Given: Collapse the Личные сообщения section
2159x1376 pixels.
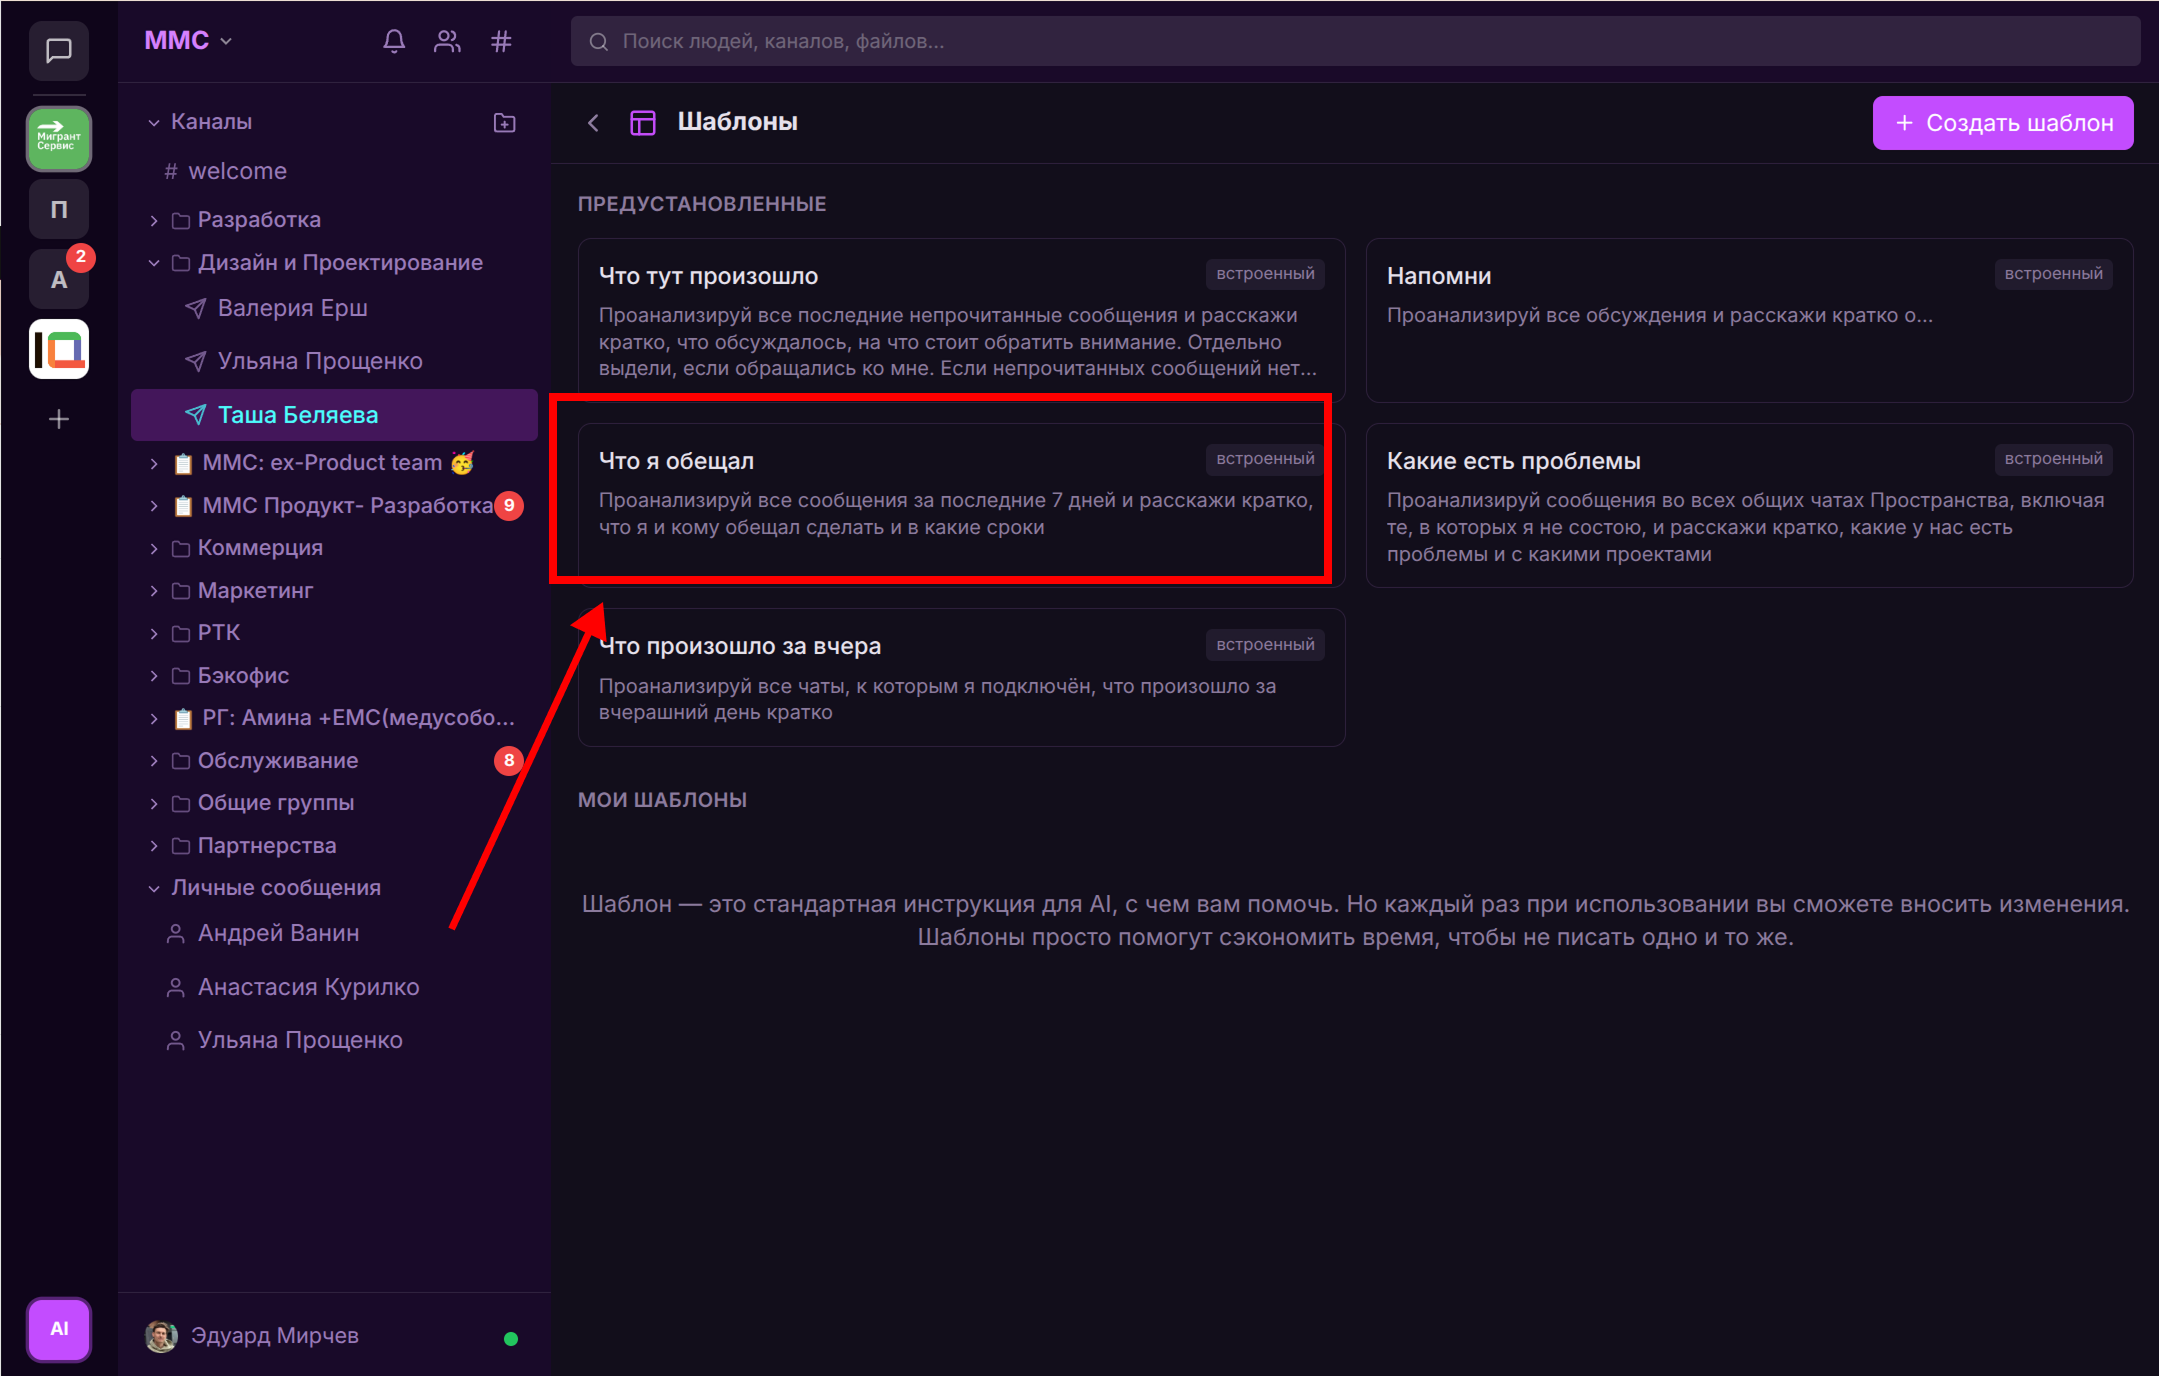Looking at the screenshot, I should pos(154,888).
